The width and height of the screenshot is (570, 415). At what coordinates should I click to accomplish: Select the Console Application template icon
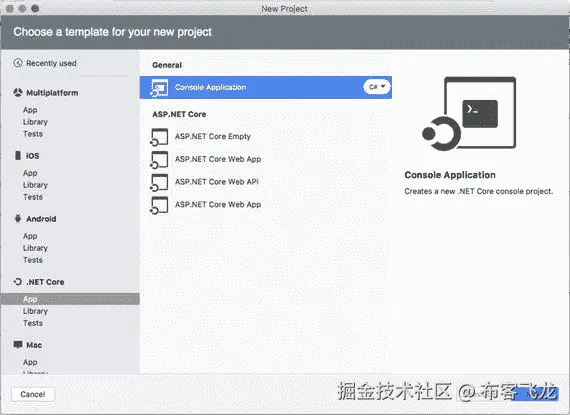click(x=159, y=88)
